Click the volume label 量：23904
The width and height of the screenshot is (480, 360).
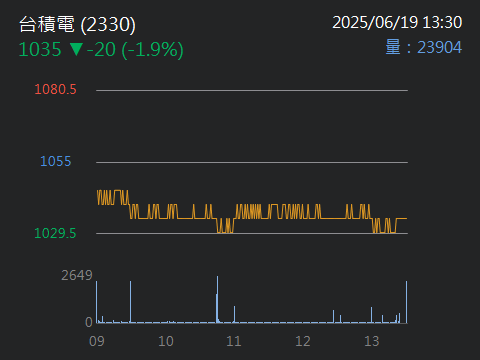point(424,47)
